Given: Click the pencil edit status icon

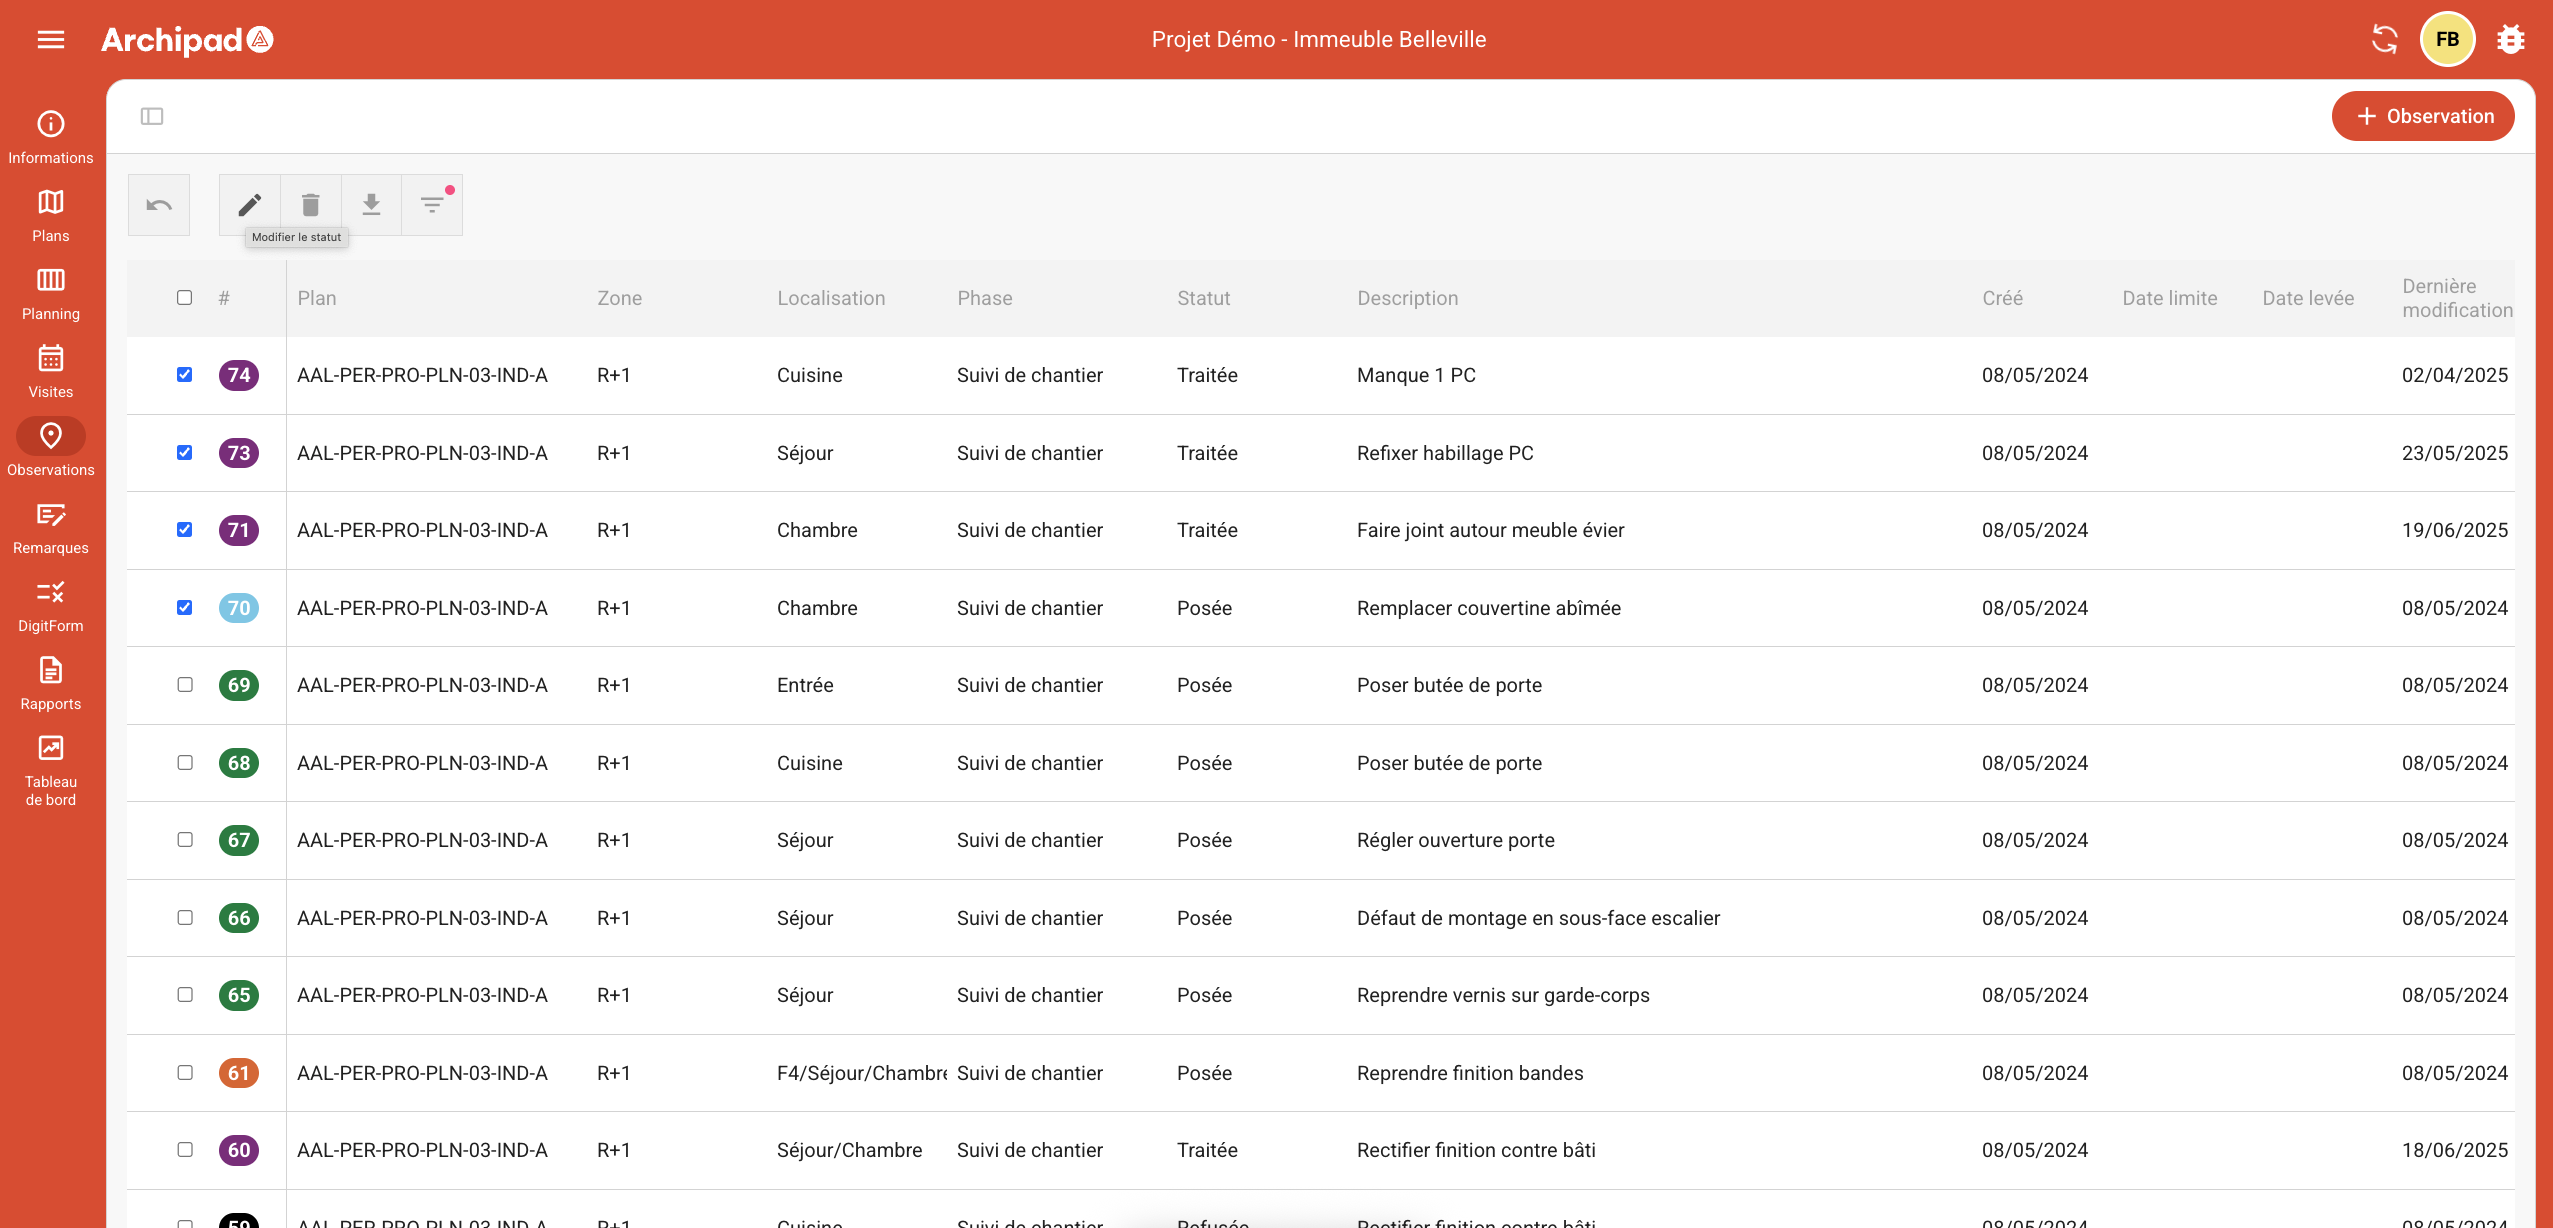Looking at the screenshot, I should [x=250, y=205].
